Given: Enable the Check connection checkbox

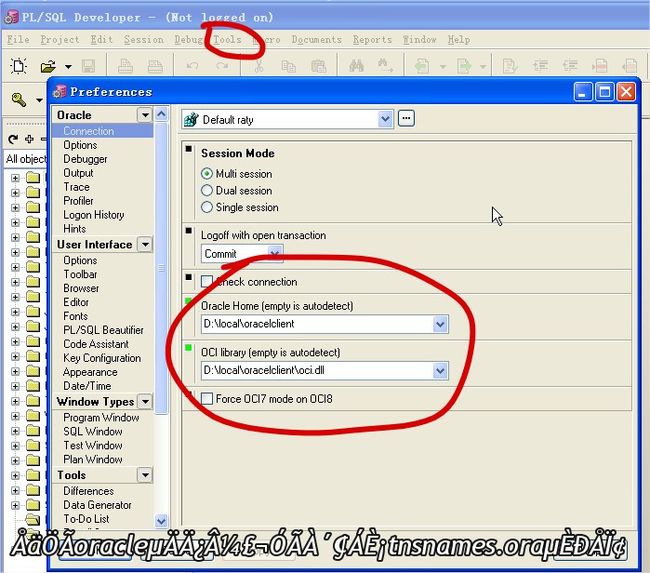Looking at the screenshot, I should pos(207,282).
